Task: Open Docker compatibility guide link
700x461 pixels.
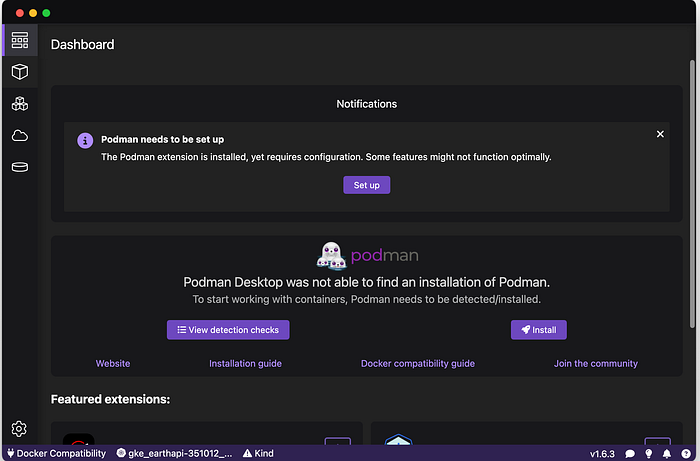Action: click(x=418, y=363)
